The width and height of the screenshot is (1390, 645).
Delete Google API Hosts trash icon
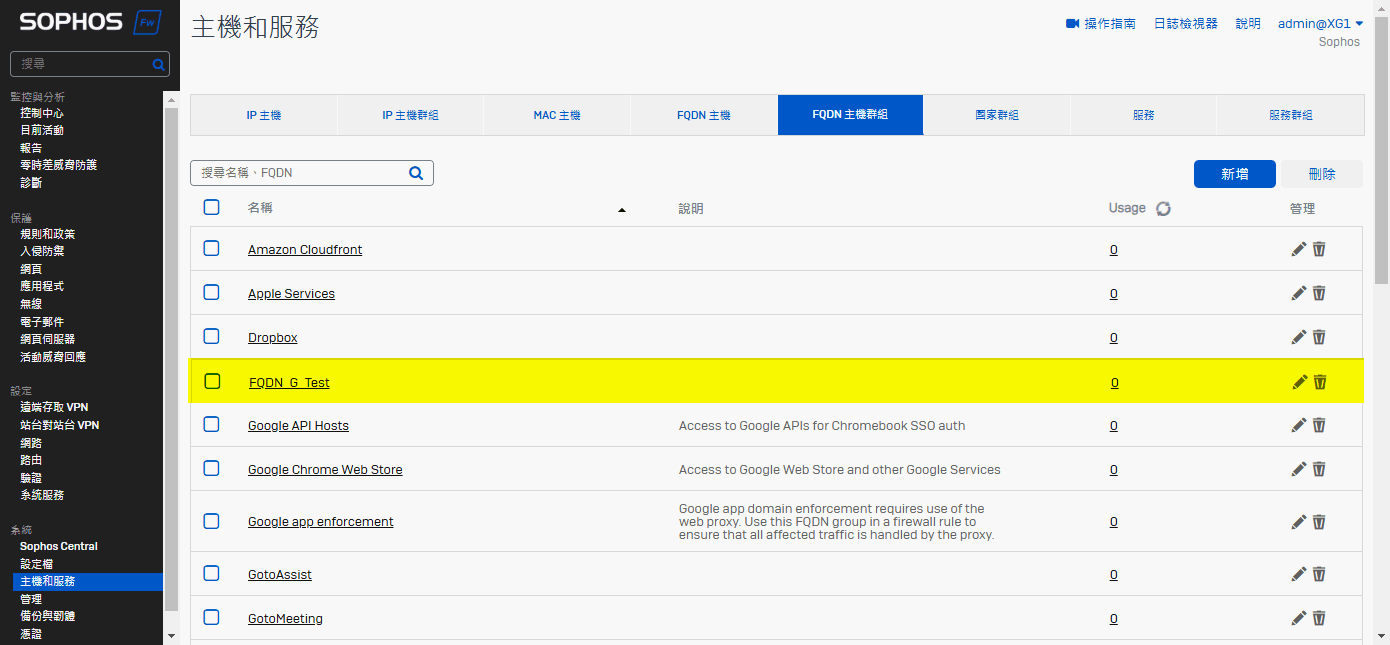click(1319, 425)
